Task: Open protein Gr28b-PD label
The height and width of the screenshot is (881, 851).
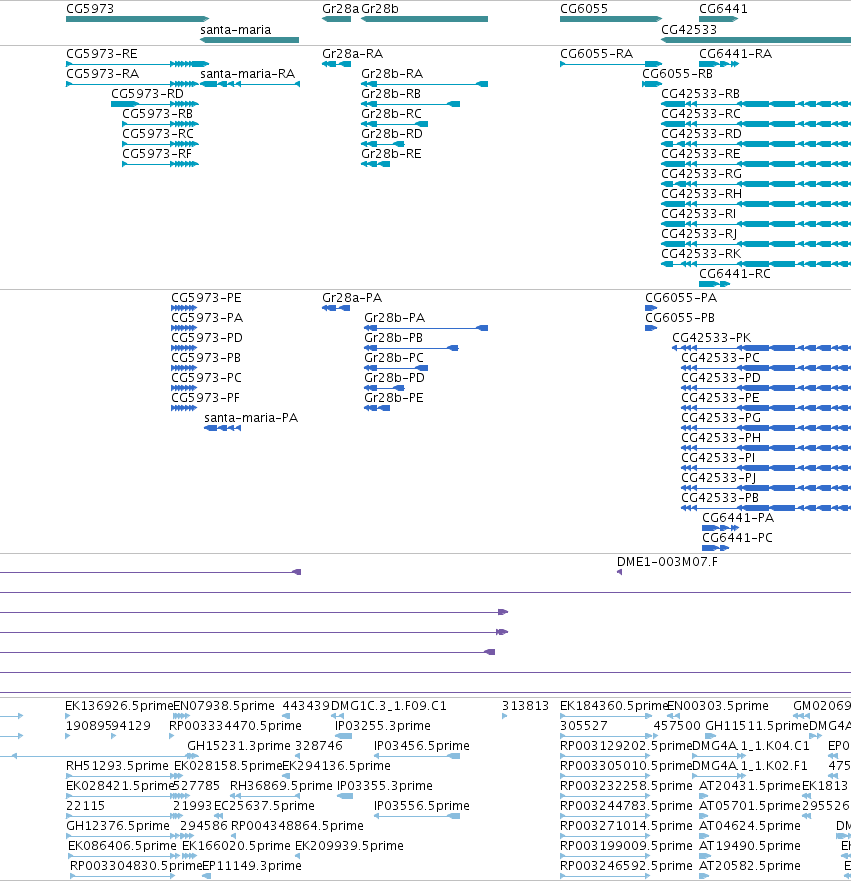Action: tap(394, 378)
